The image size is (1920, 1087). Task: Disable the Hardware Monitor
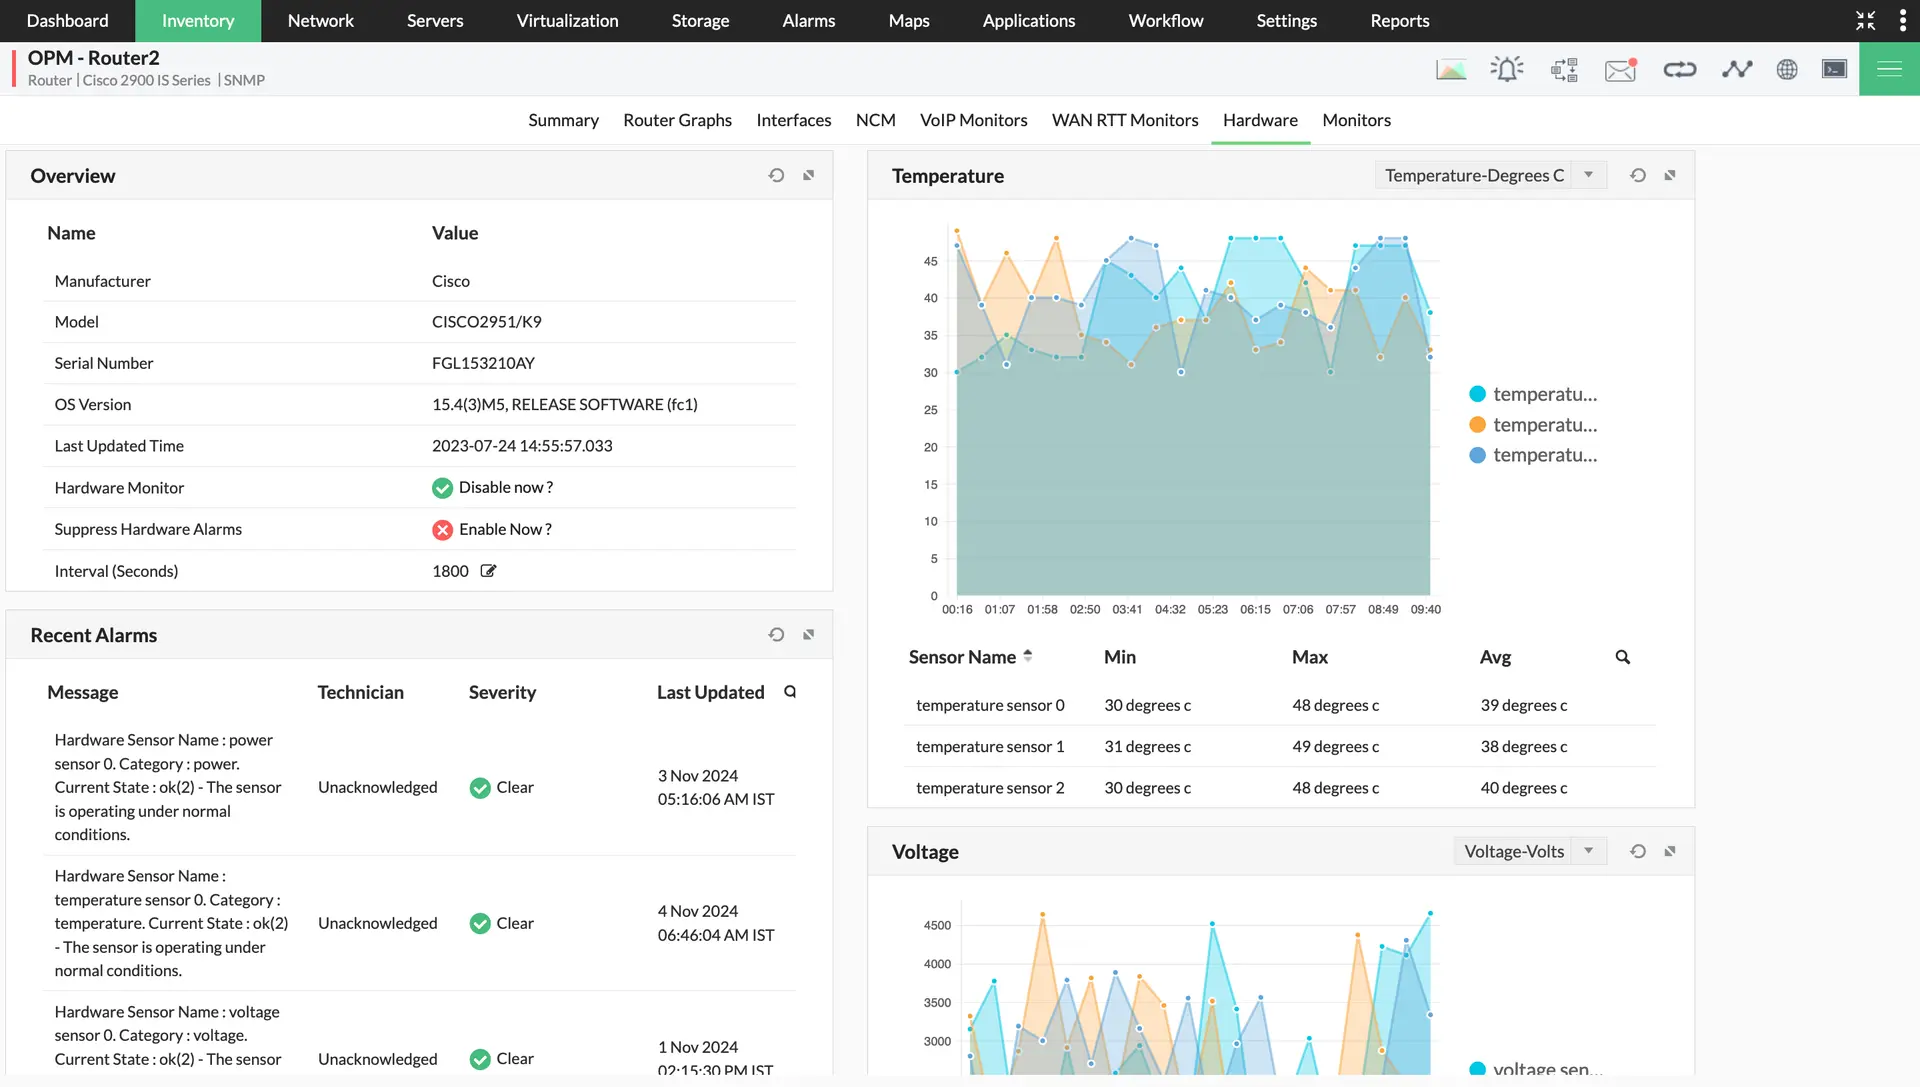tap(505, 487)
